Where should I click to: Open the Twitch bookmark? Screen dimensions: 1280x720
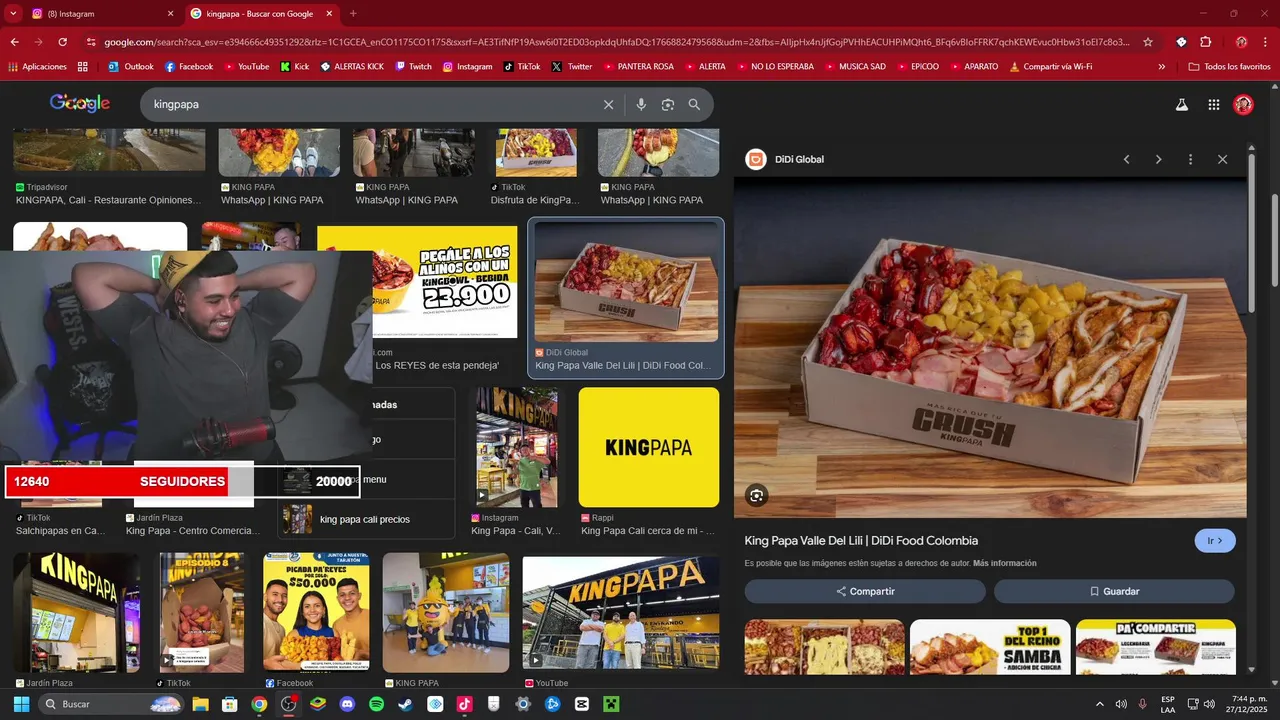point(414,67)
